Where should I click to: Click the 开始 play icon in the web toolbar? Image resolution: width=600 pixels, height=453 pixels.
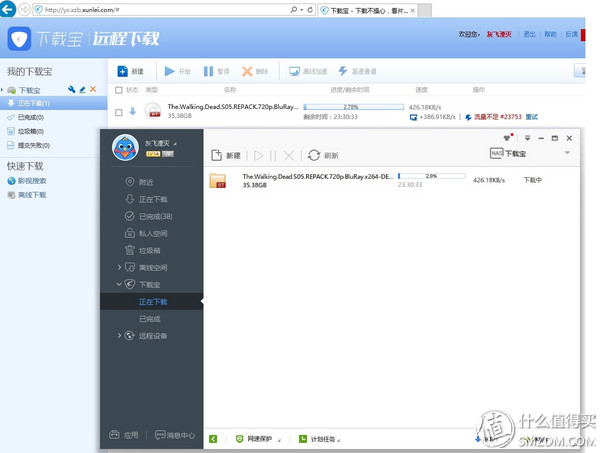(170, 71)
